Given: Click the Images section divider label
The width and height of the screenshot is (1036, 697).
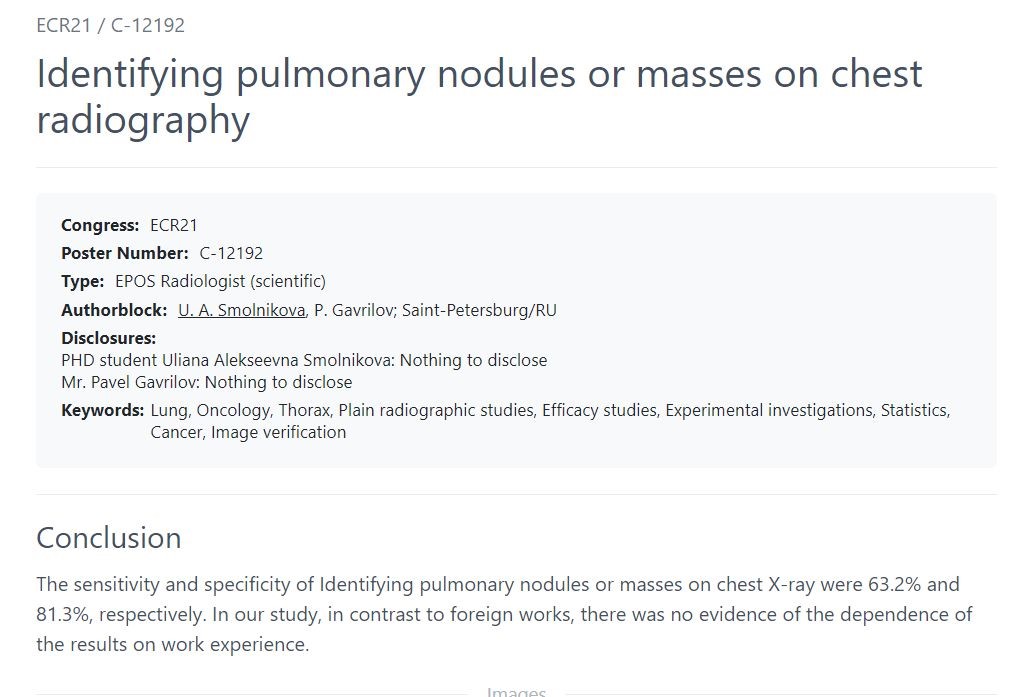Looking at the screenshot, I should tap(516, 692).
